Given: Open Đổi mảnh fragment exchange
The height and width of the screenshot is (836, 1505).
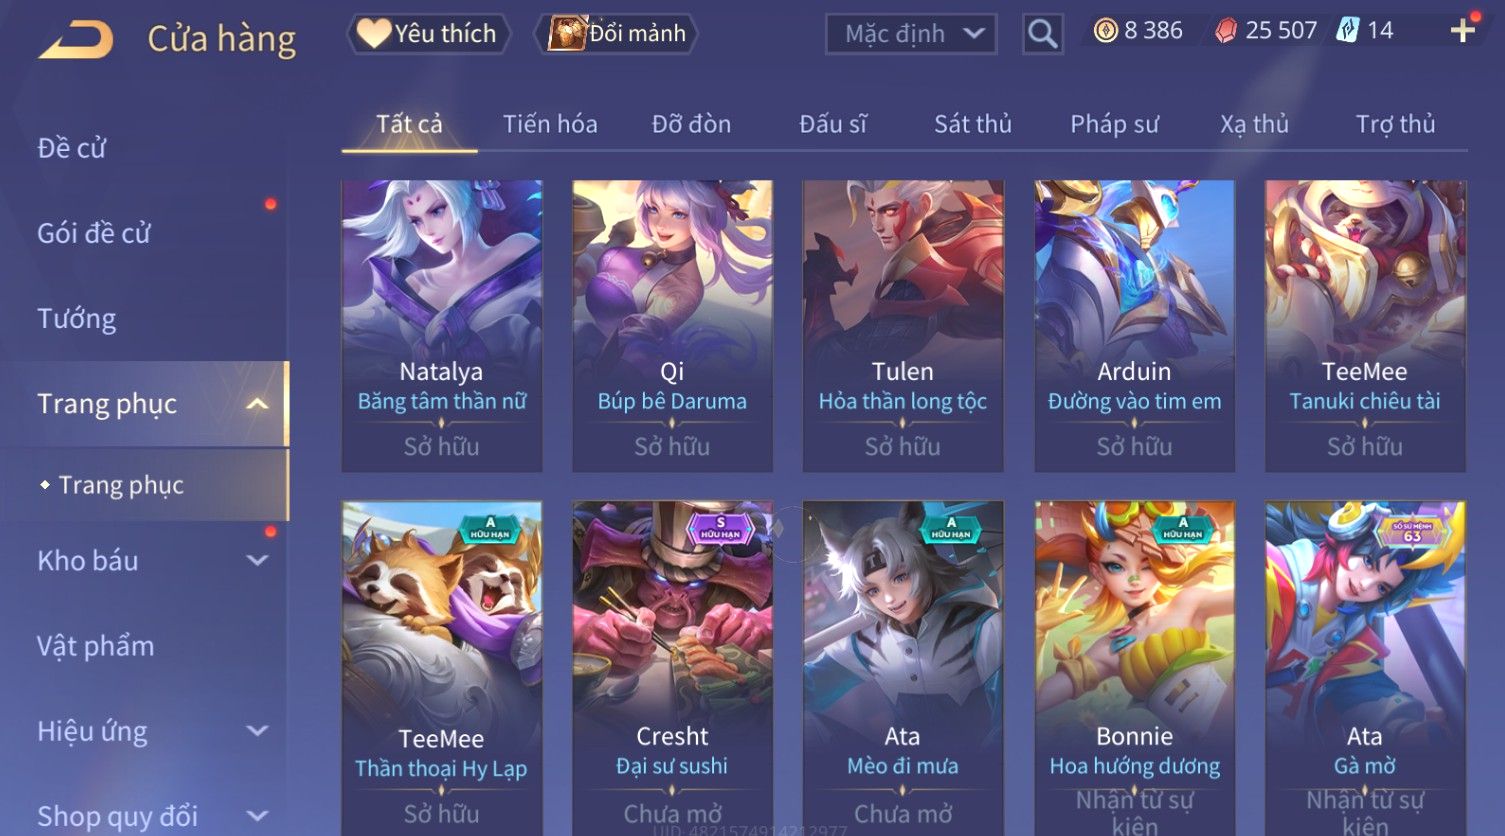Looking at the screenshot, I should tap(616, 34).
